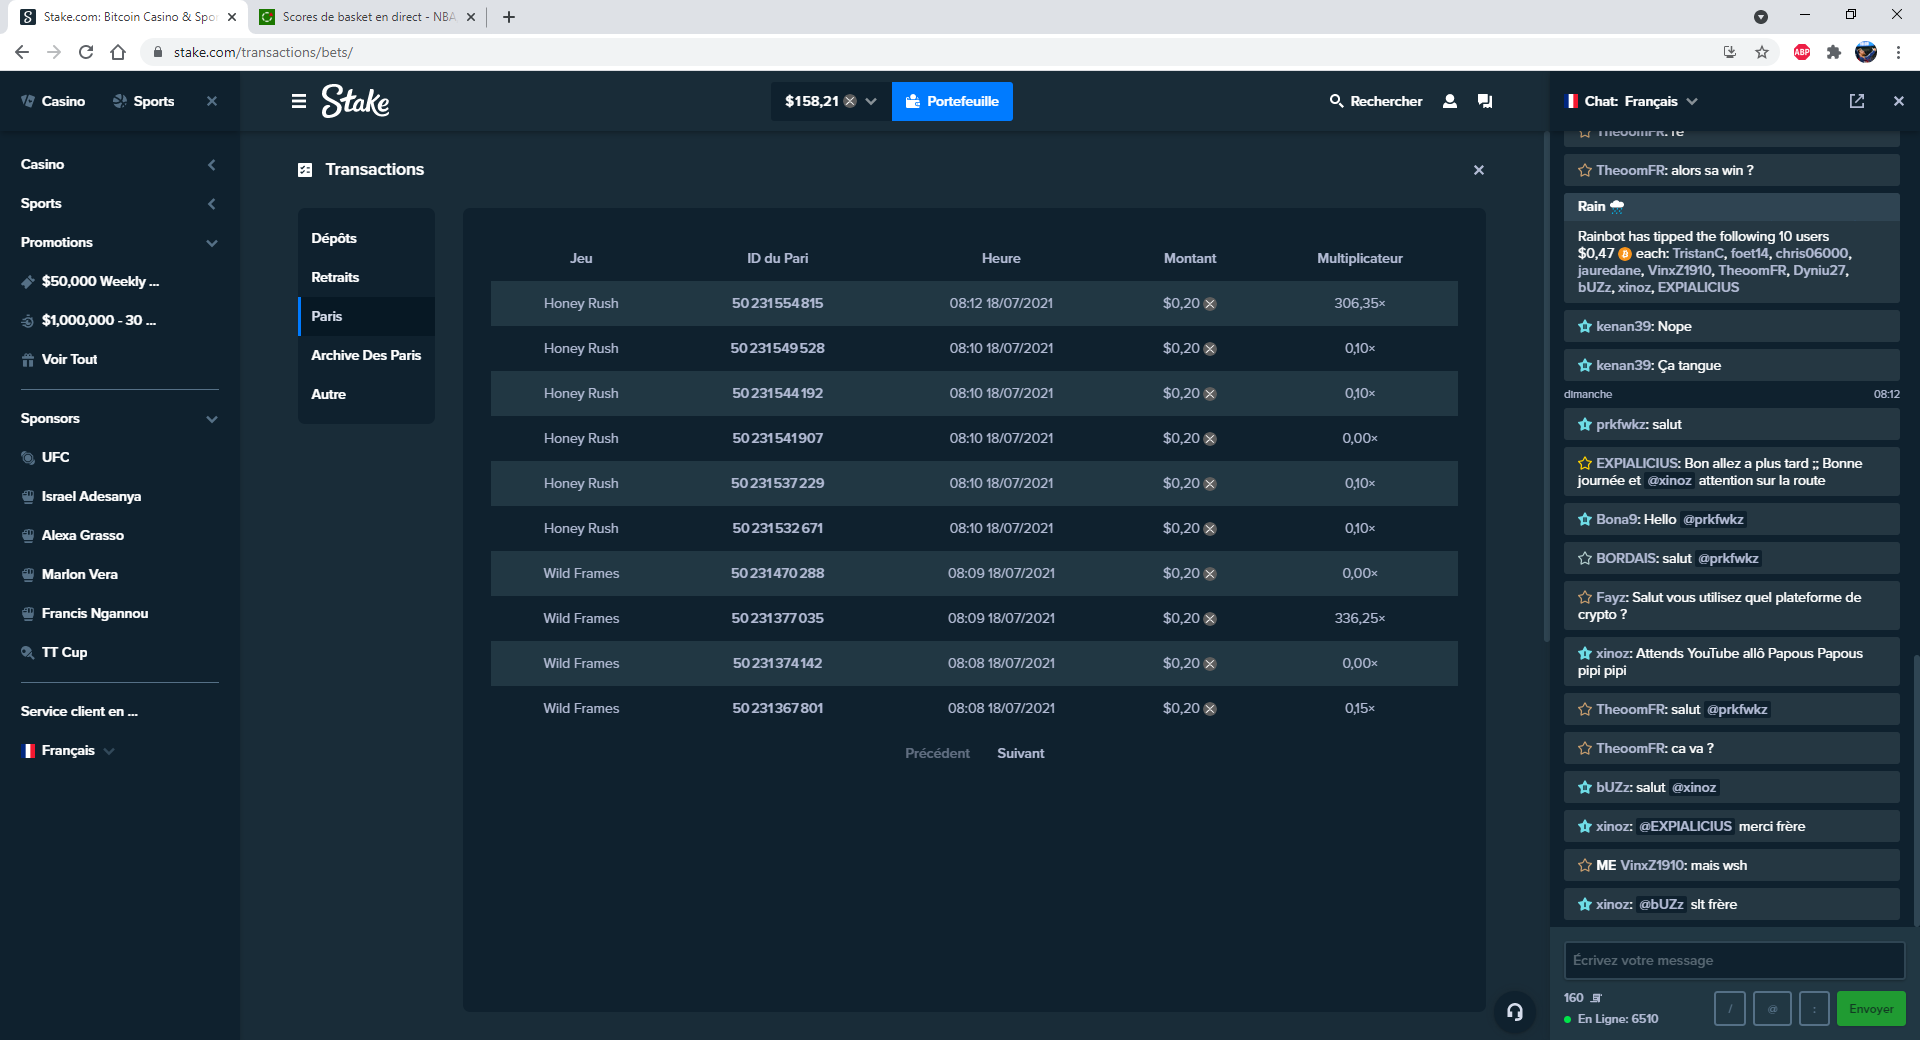
Task: Click bet ID 50231554815
Action: click(777, 303)
